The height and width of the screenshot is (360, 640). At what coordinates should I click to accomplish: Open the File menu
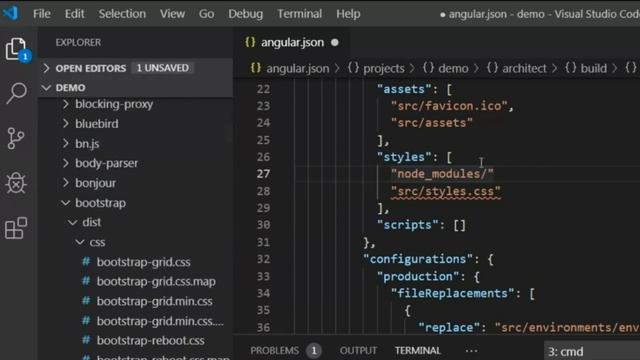[42, 13]
